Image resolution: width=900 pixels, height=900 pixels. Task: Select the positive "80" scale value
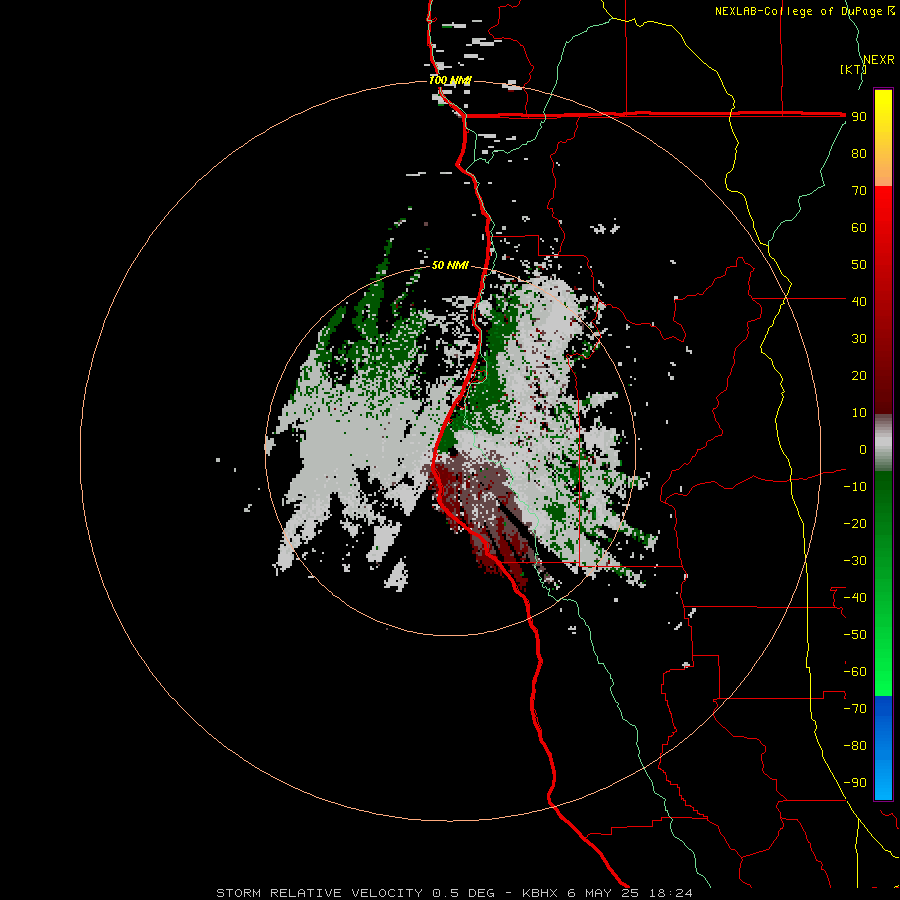(859, 154)
